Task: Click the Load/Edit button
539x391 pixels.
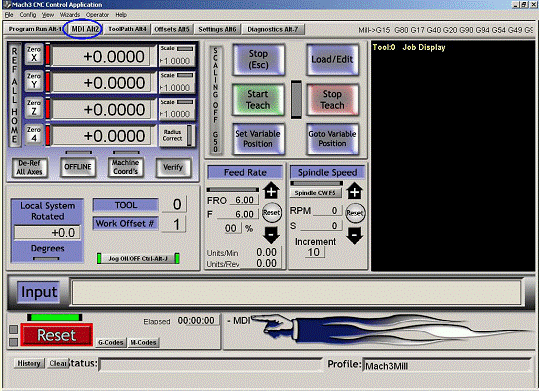Action: coord(332,59)
